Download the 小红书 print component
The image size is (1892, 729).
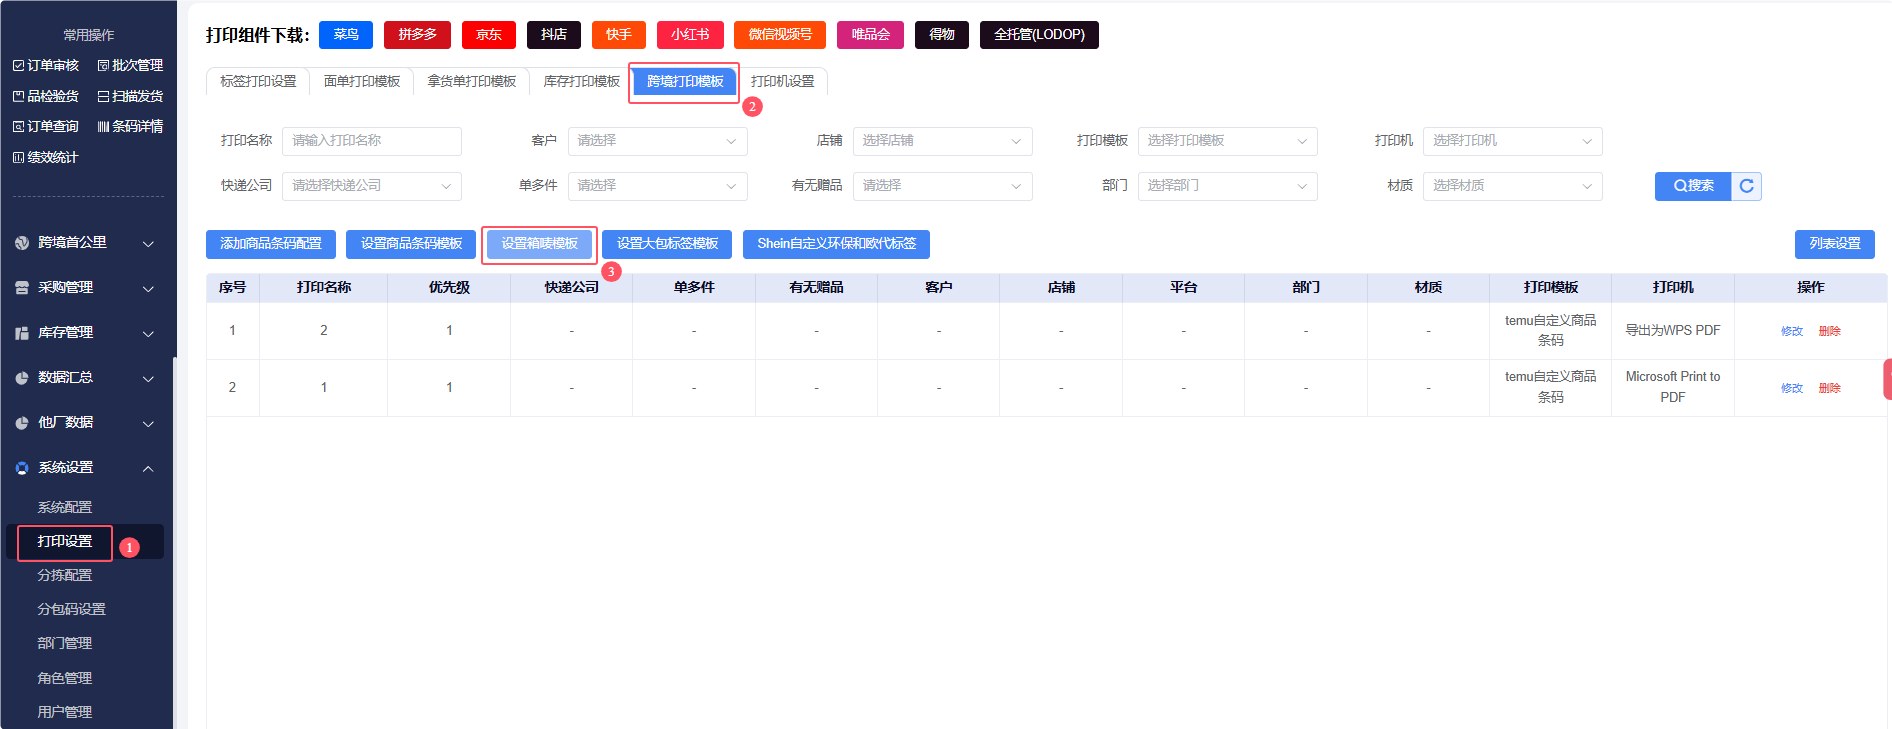[690, 35]
